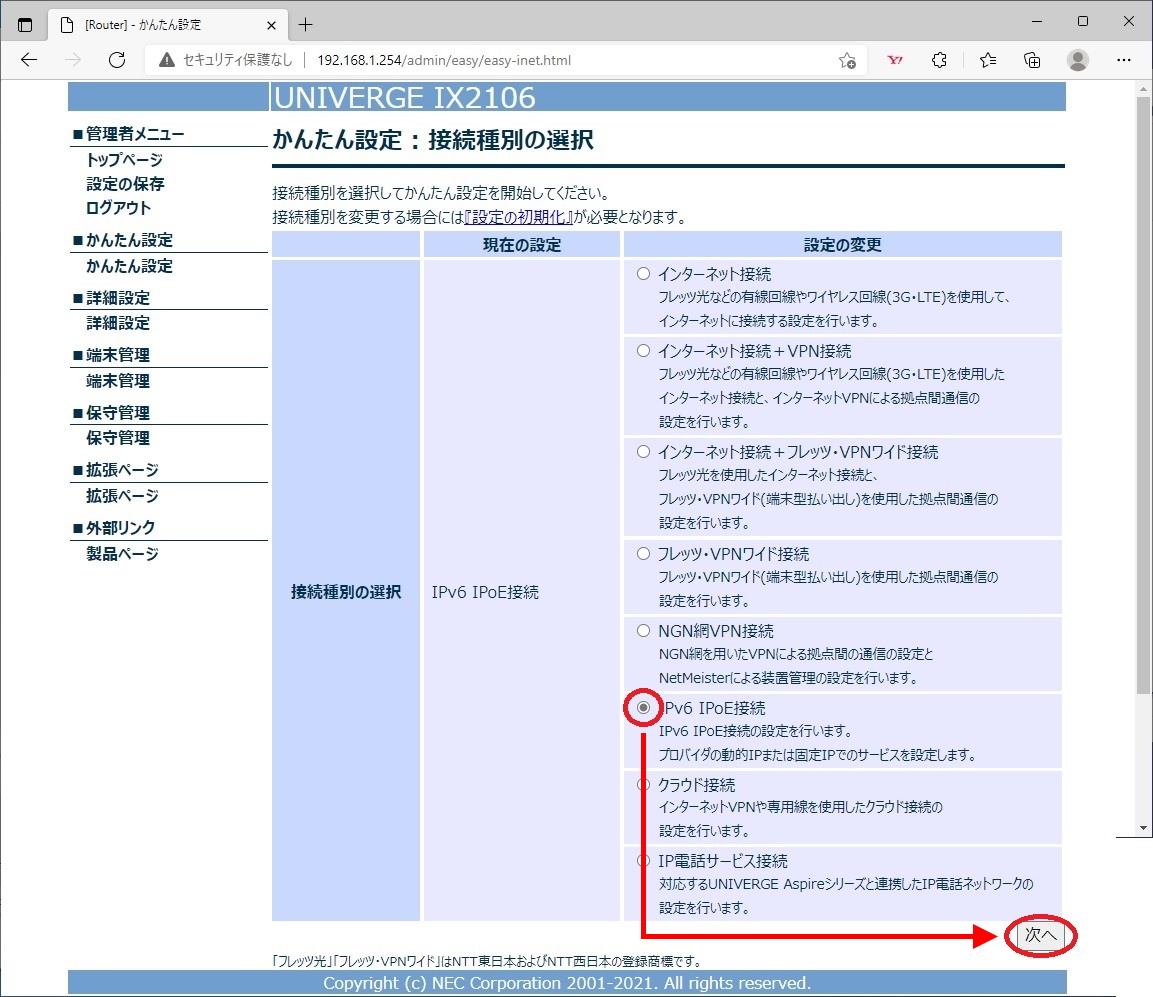Open the user profile avatar
Screen dimensions: 1153x997
tap(1077, 60)
